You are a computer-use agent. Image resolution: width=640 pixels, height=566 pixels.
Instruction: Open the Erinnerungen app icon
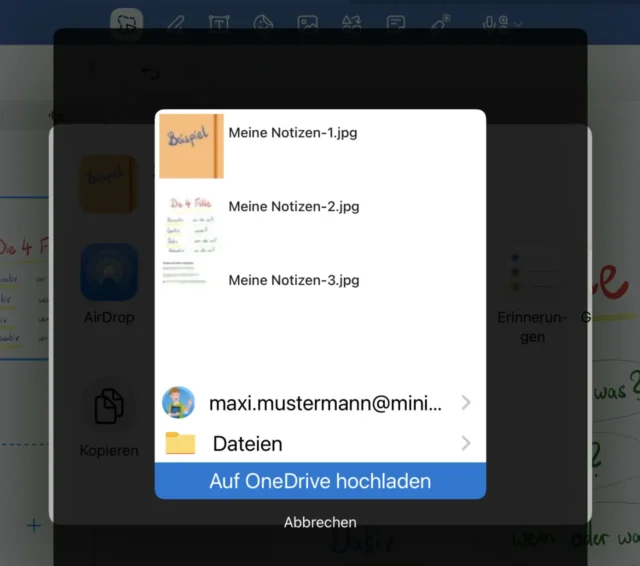click(532, 273)
